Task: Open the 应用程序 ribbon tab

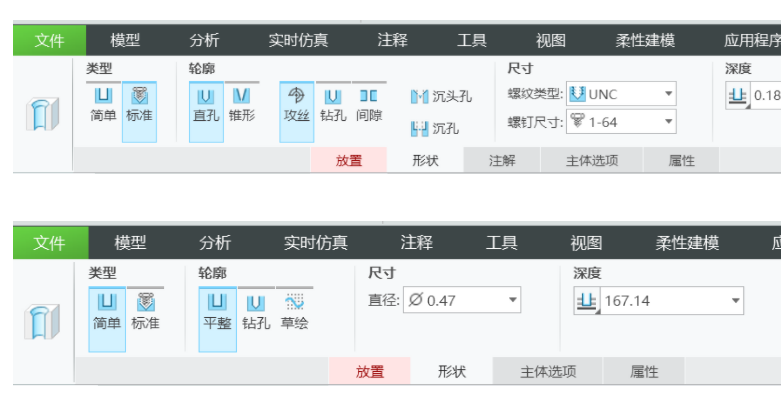Action: pyautogui.click(x=751, y=41)
